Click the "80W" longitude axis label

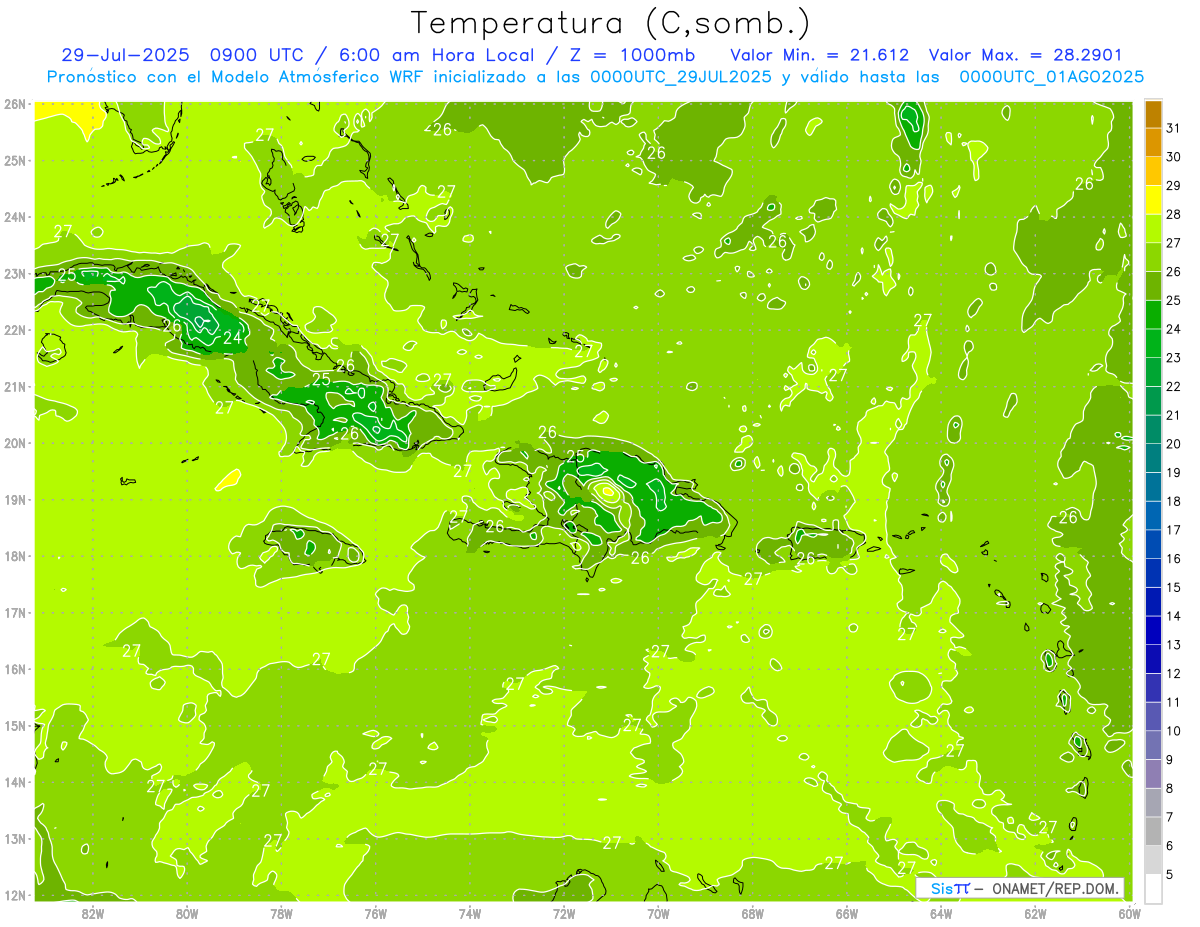click(187, 913)
